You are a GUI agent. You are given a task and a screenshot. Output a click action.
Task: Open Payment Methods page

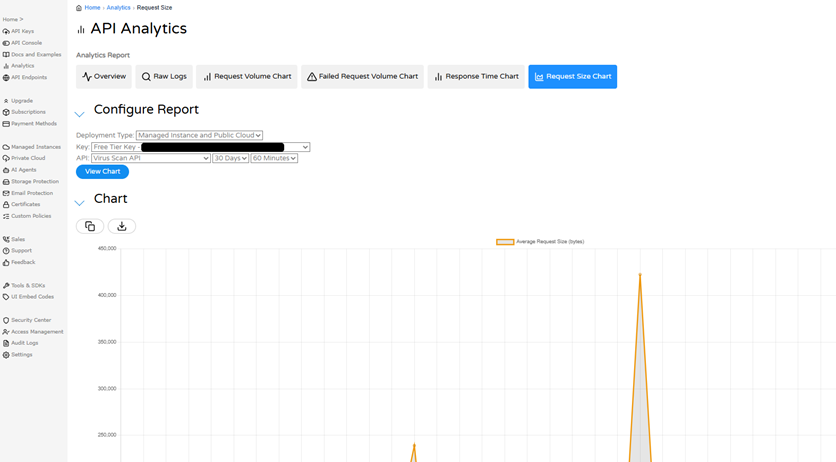point(30,124)
